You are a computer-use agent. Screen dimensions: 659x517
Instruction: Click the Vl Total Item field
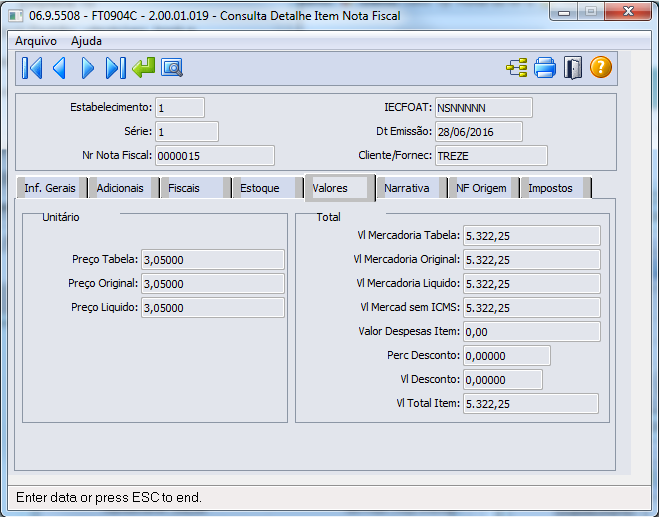530,403
